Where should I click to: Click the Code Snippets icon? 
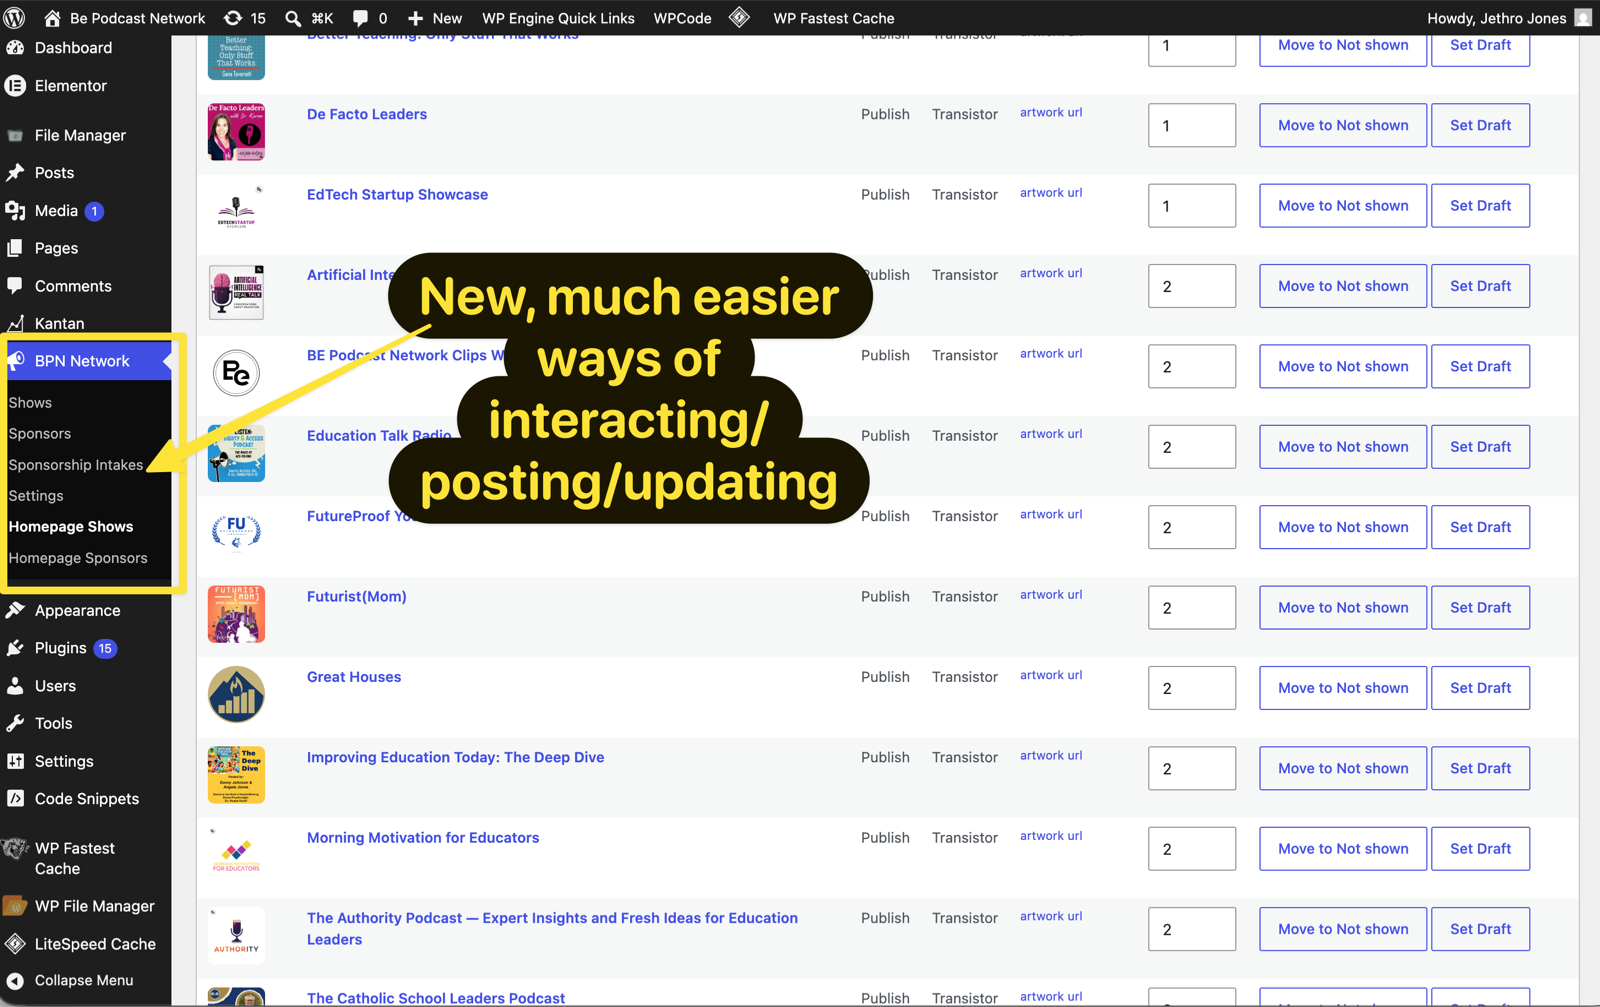coord(15,799)
